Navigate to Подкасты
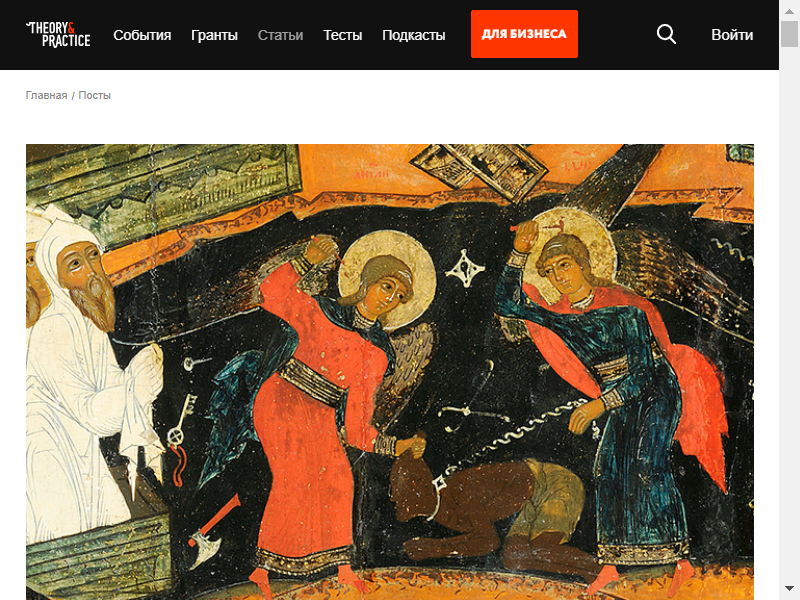Viewport: 800px width, 600px height. (414, 35)
